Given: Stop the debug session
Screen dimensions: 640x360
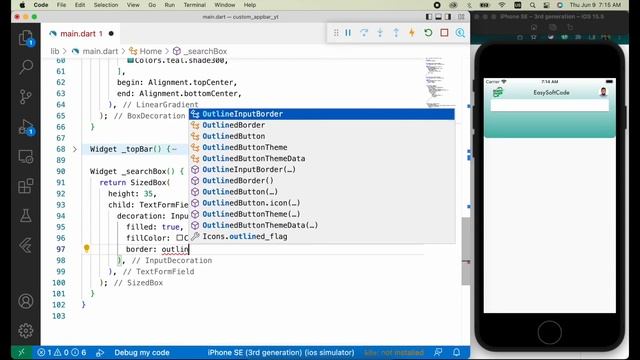Looking at the screenshot, I should pos(444,33).
